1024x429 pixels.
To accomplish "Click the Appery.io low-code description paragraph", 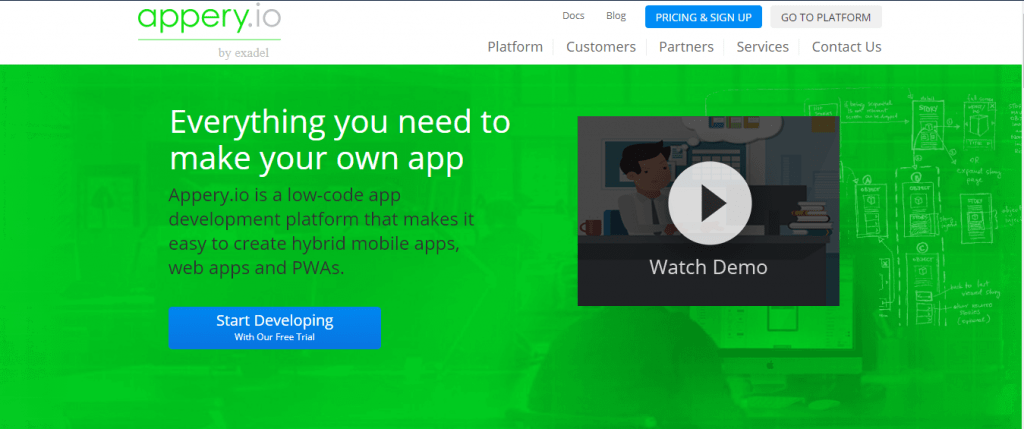I will coord(321,232).
